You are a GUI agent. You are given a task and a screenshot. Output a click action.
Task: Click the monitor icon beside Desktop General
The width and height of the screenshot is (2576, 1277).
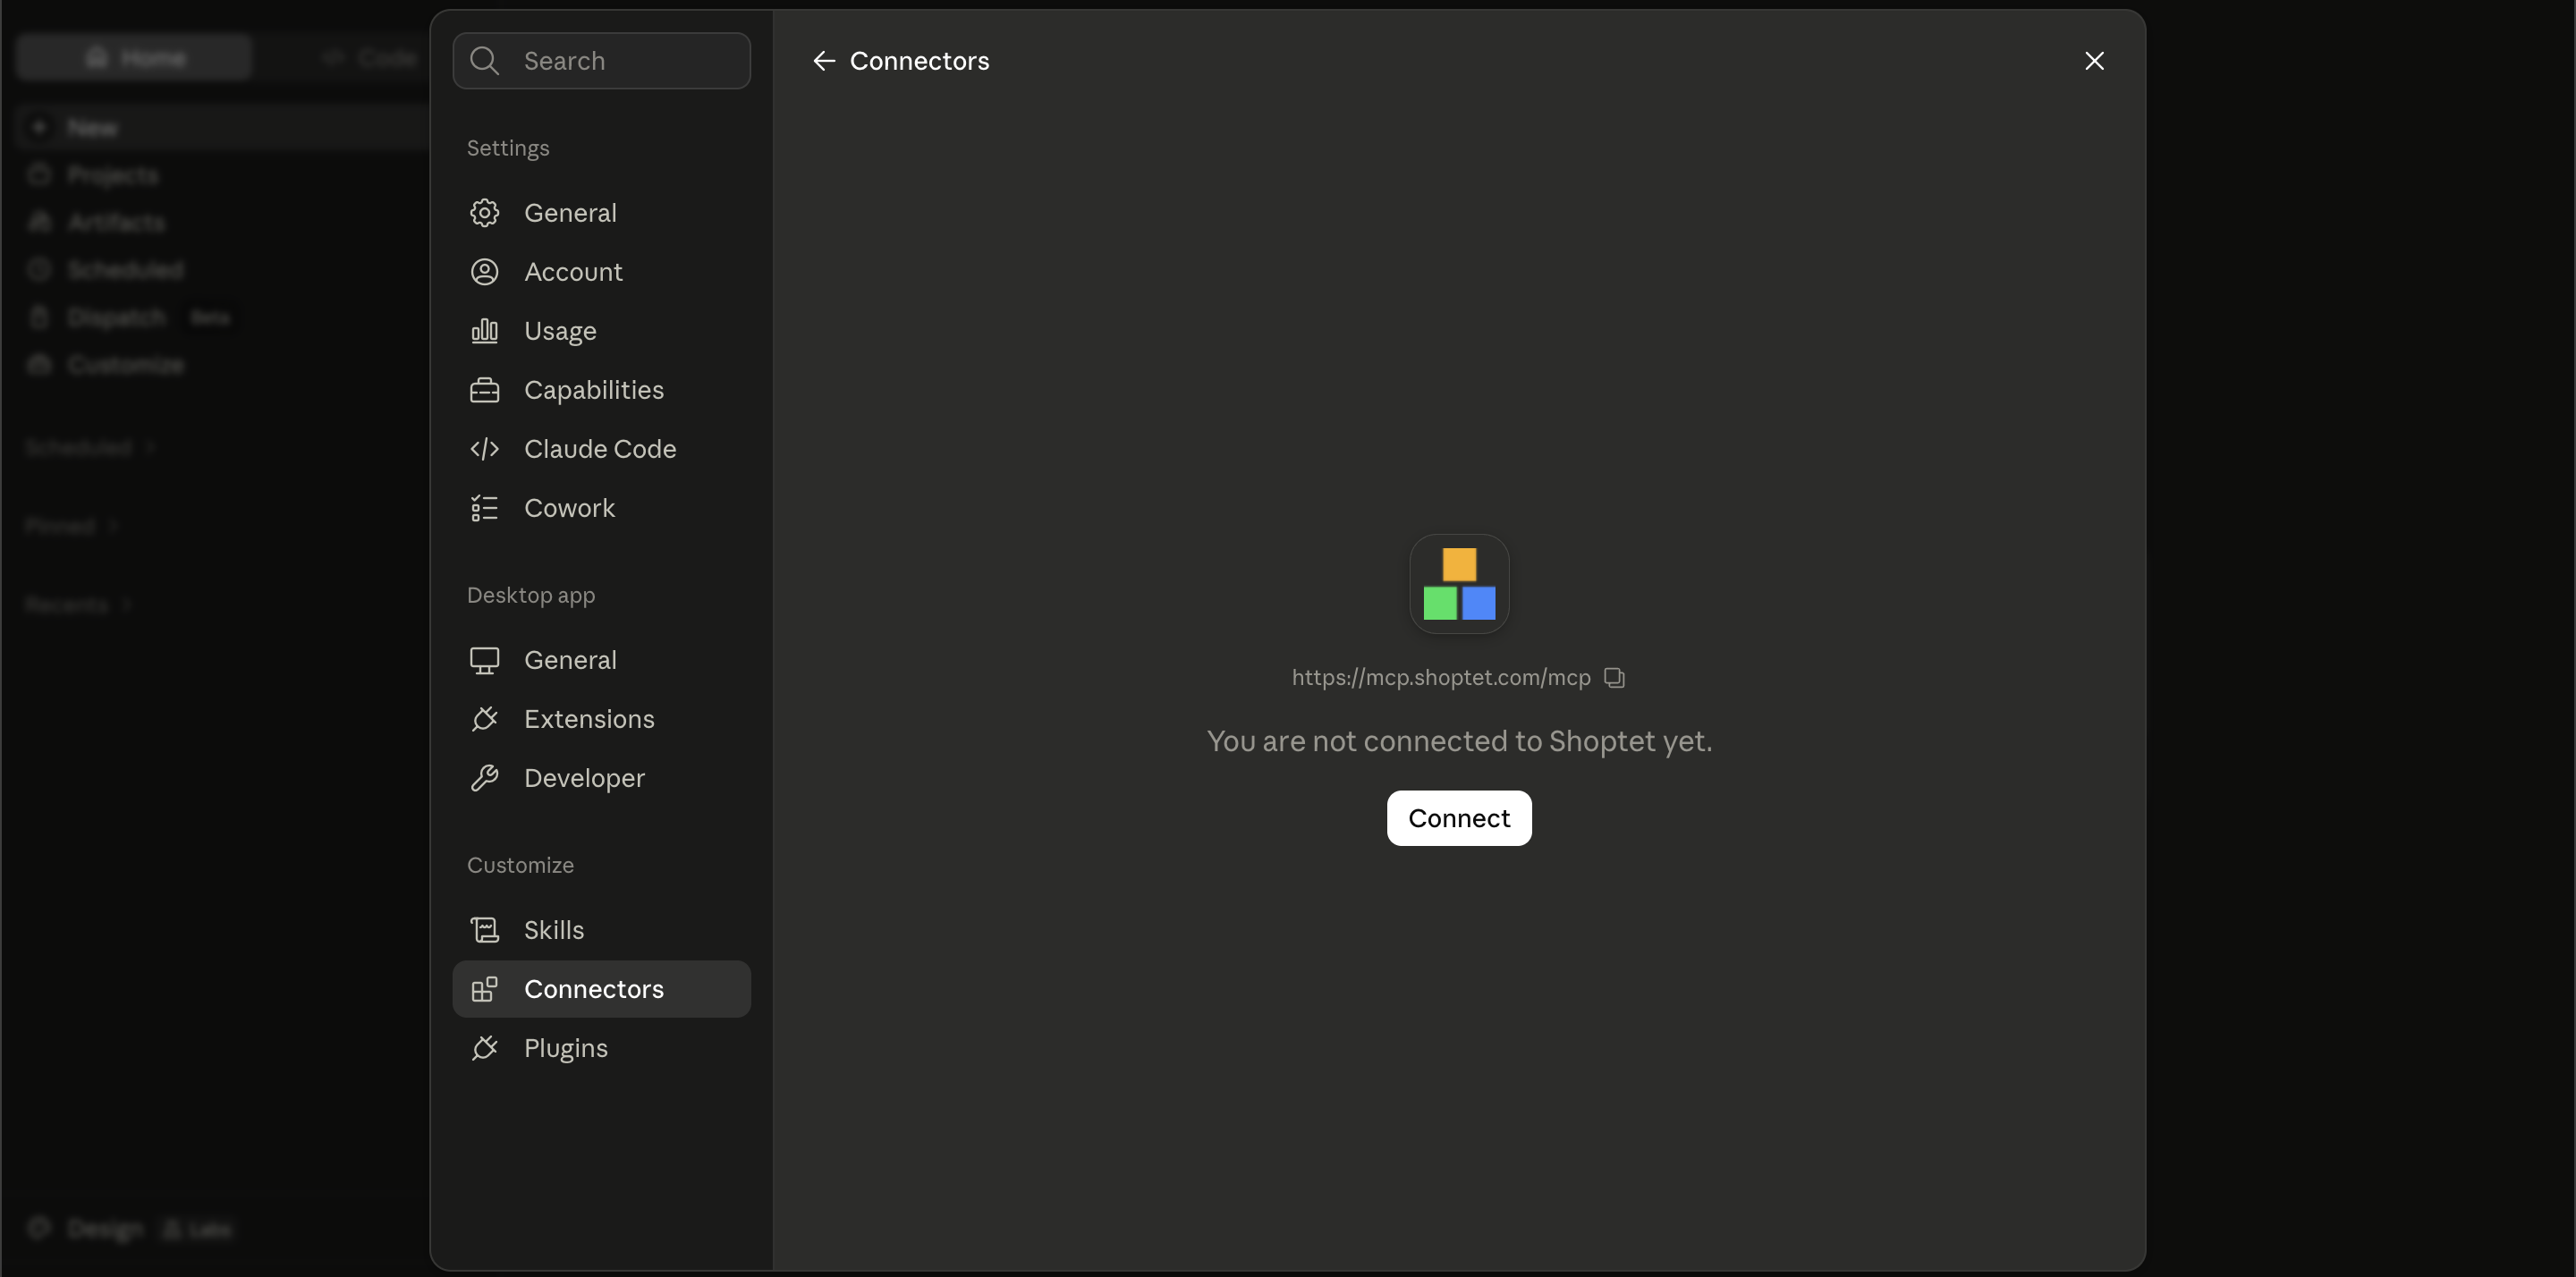(x=484, y=660)
